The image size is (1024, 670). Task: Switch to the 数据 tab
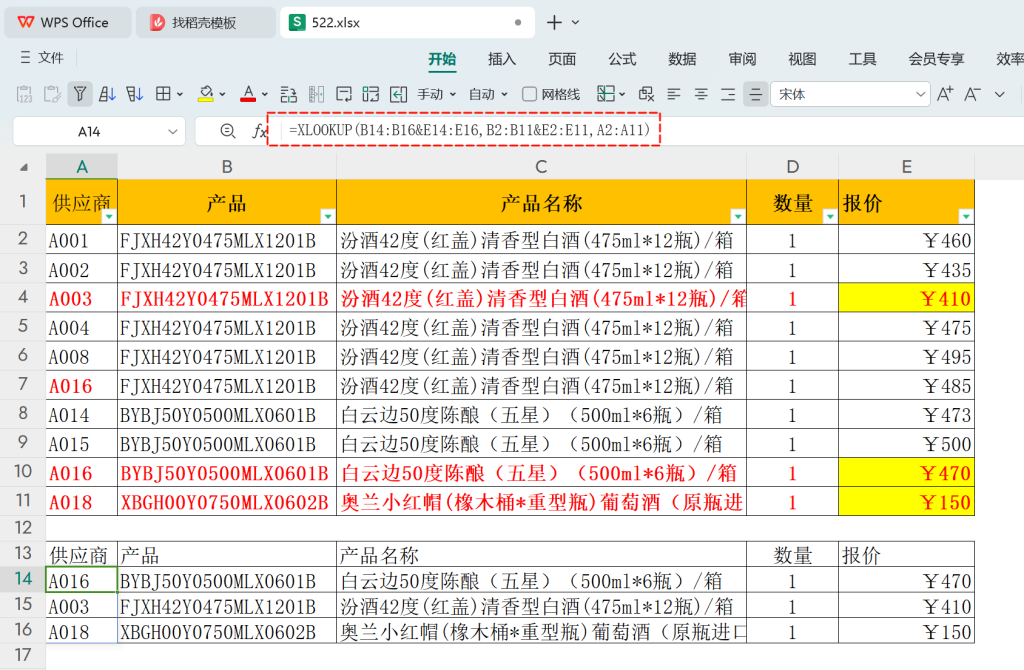coord(682,59)
